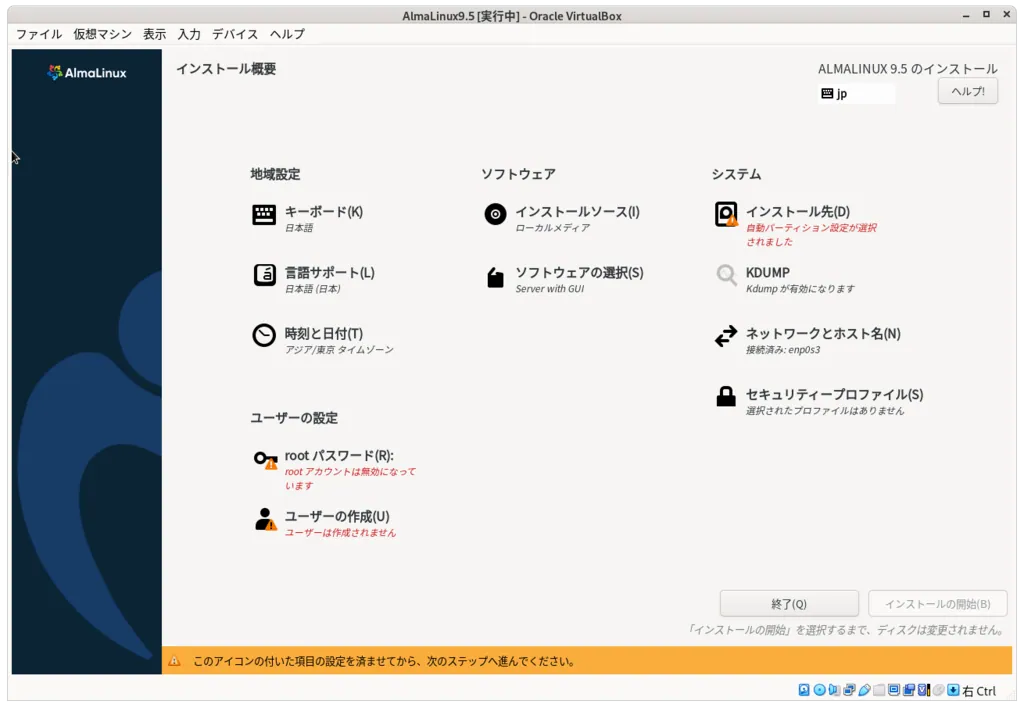Click the hard disk activity icon in statusbar
The height and width of the screenshot is (708, 1024).
803,690
